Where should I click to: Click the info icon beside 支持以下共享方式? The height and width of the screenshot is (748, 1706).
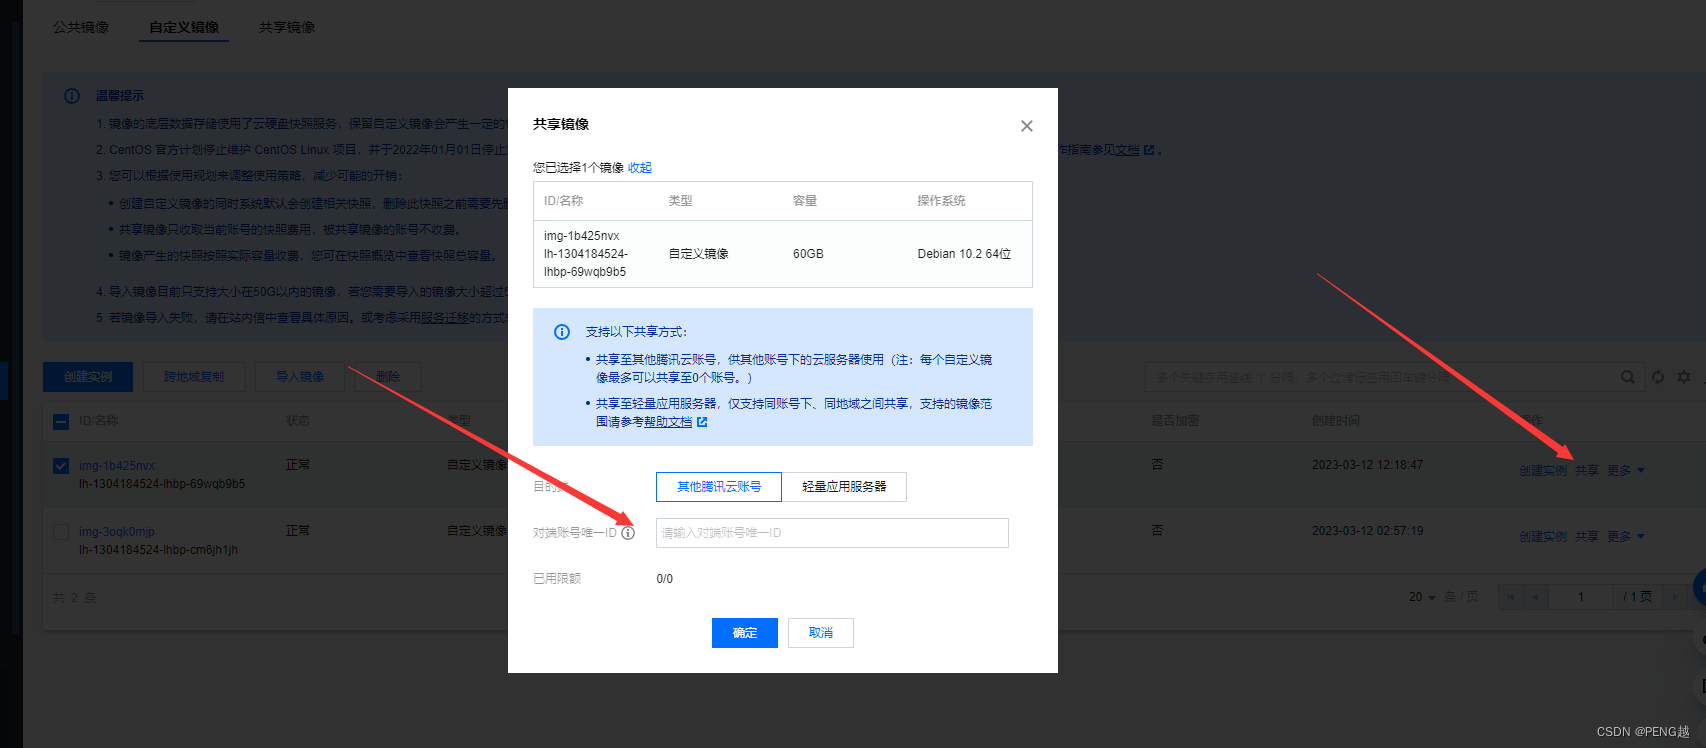[x=562, y=332]
